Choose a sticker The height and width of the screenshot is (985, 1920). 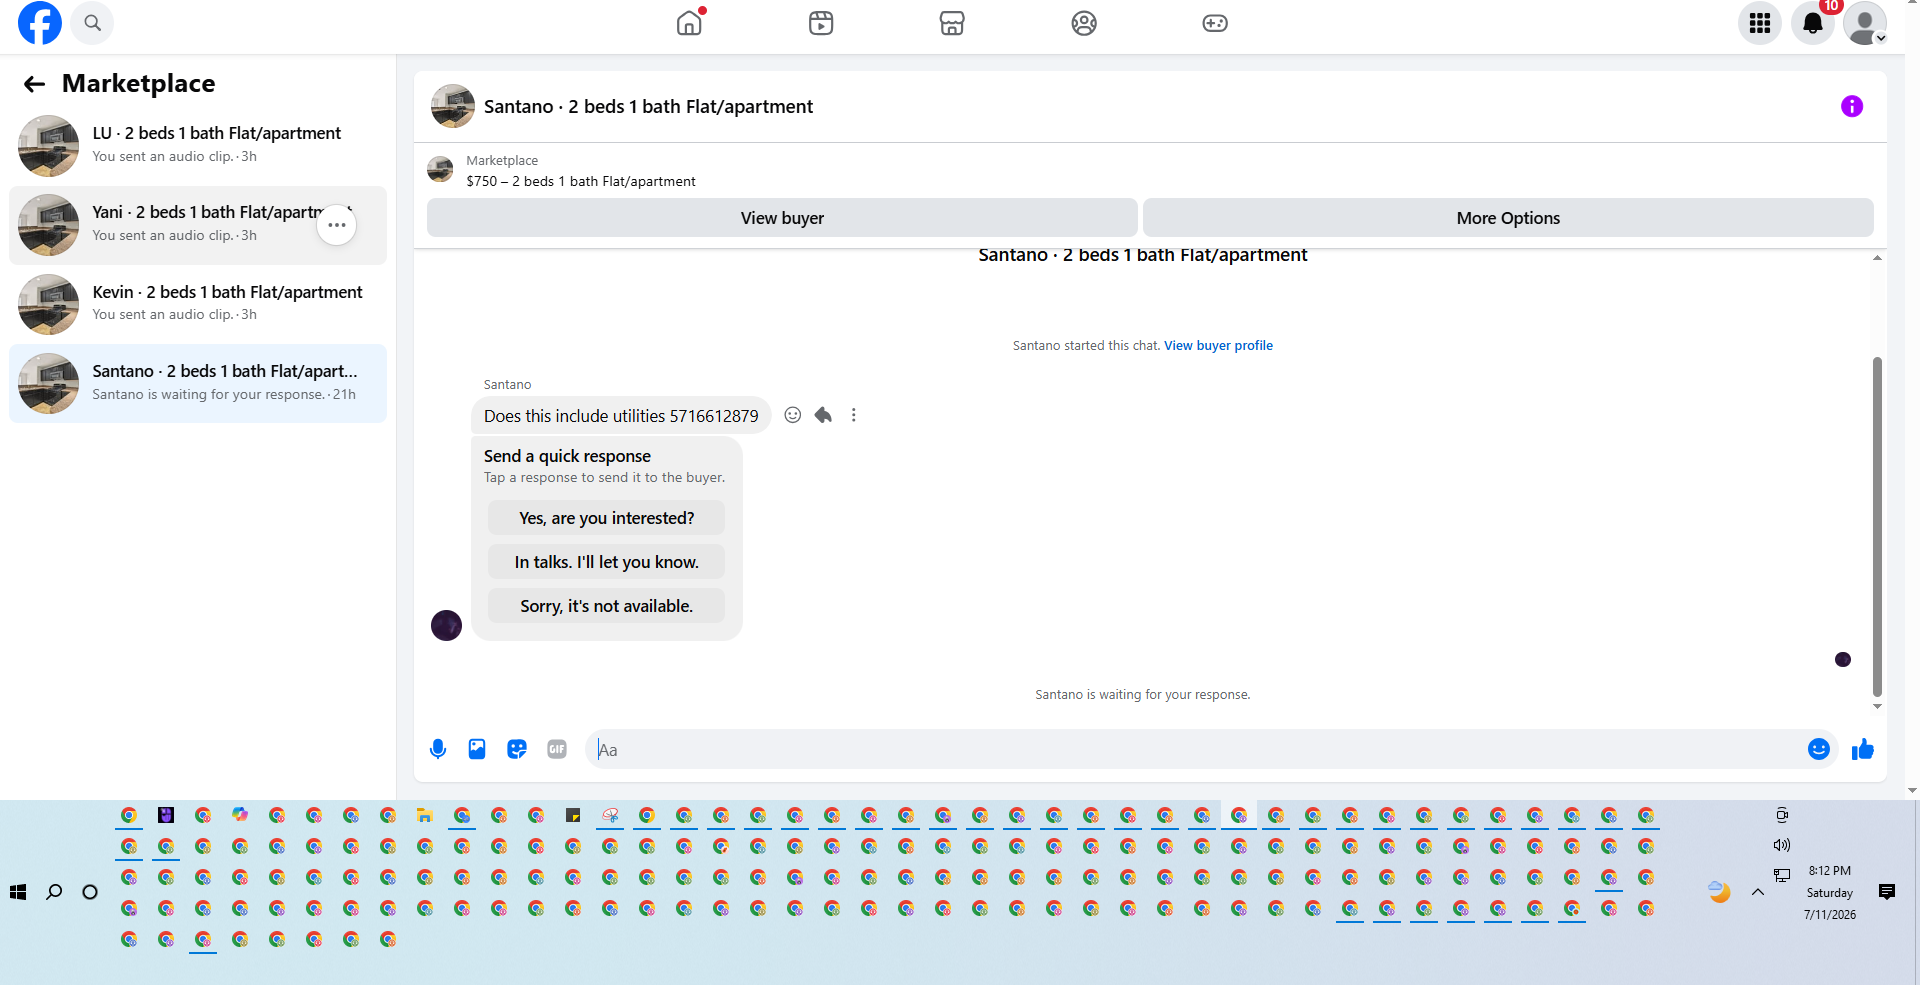[517, 749]
